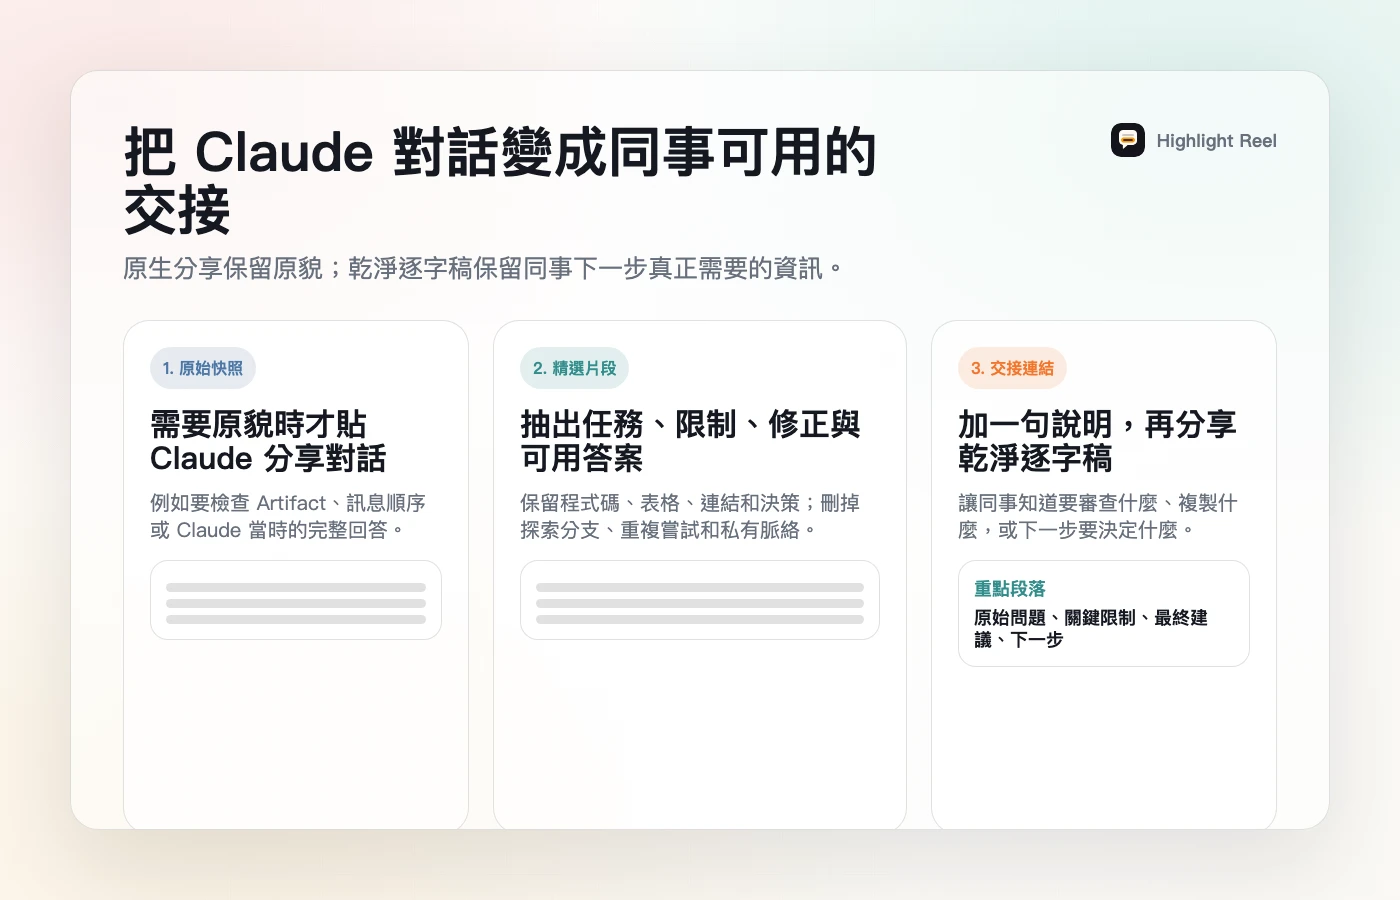Select the 3. 交接連結 step badge
Image resolution: width=1400 pixels, height=900 pixels.
point(1012,368)
